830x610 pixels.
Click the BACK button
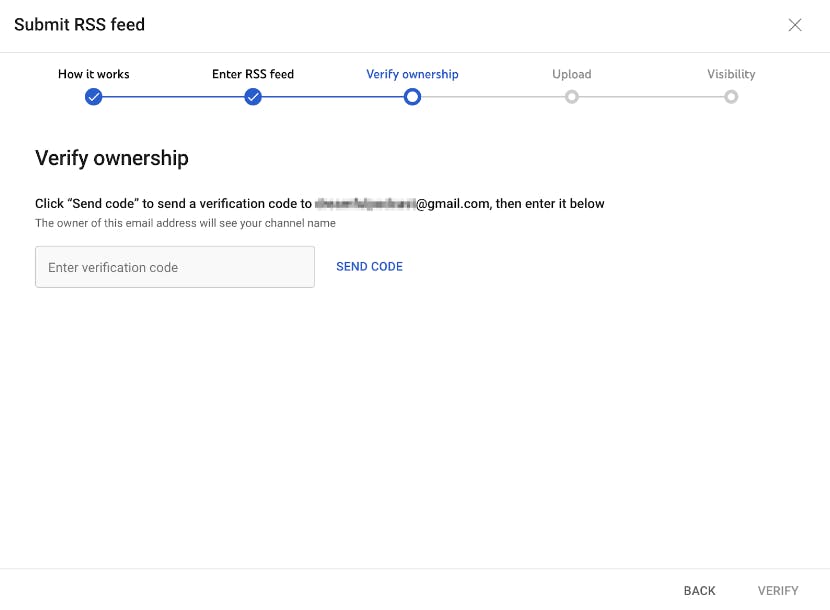[700, 590]
